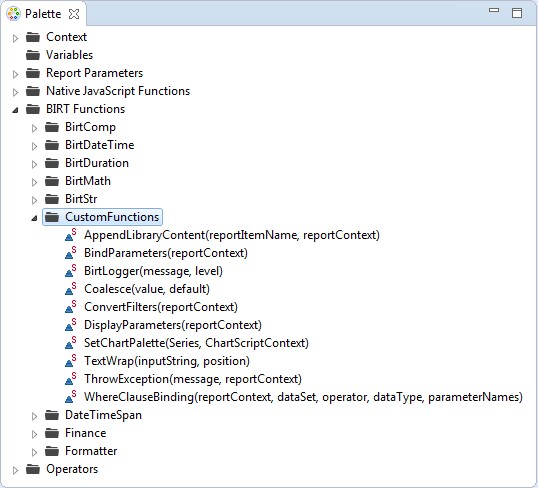The image size is (538, 488).
Task: Select SetChartPalette(Series, ChartScriptContext) entry
Action: point(196,343)
